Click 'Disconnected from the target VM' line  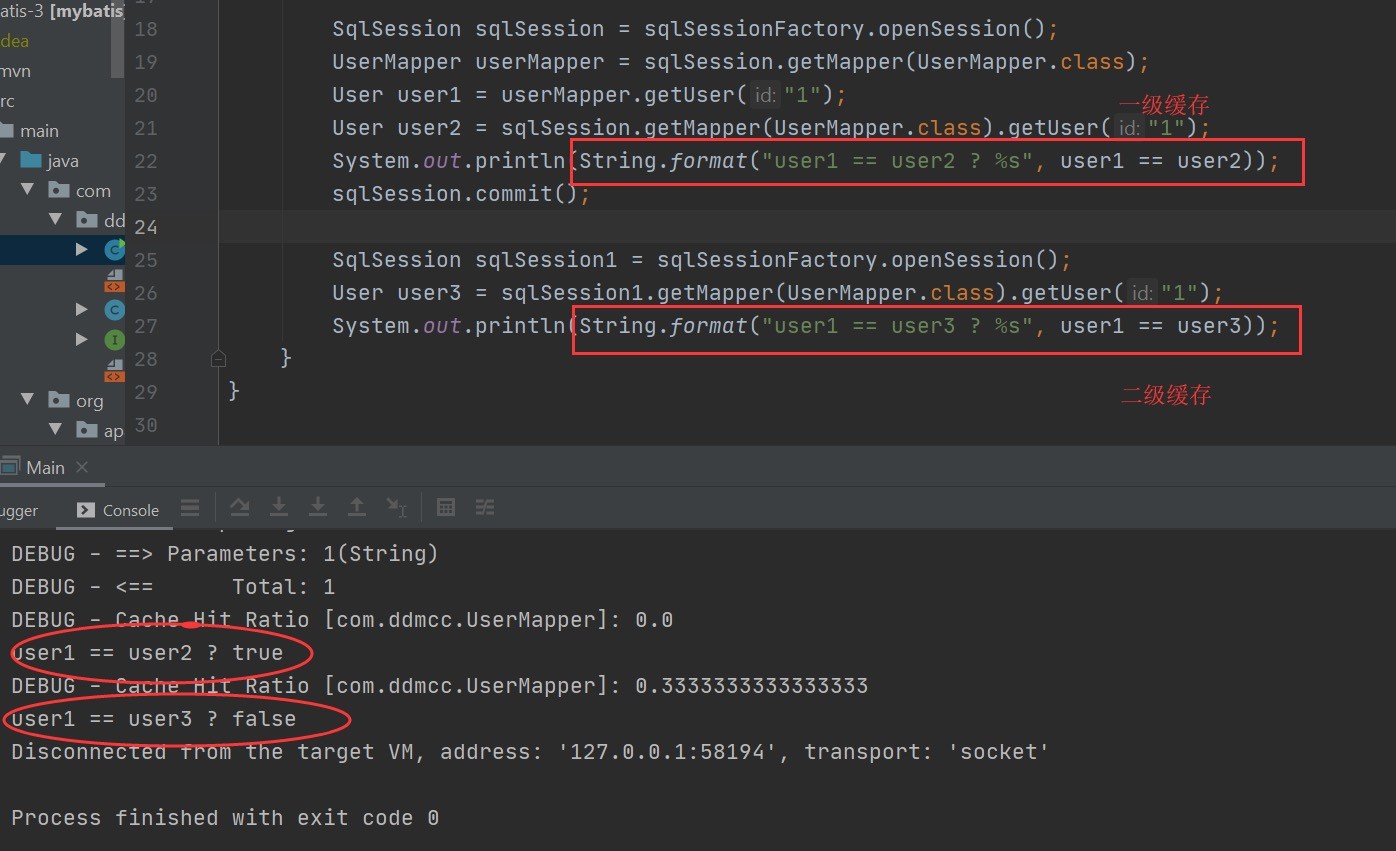pyautogui.click(x=530, y=752)
